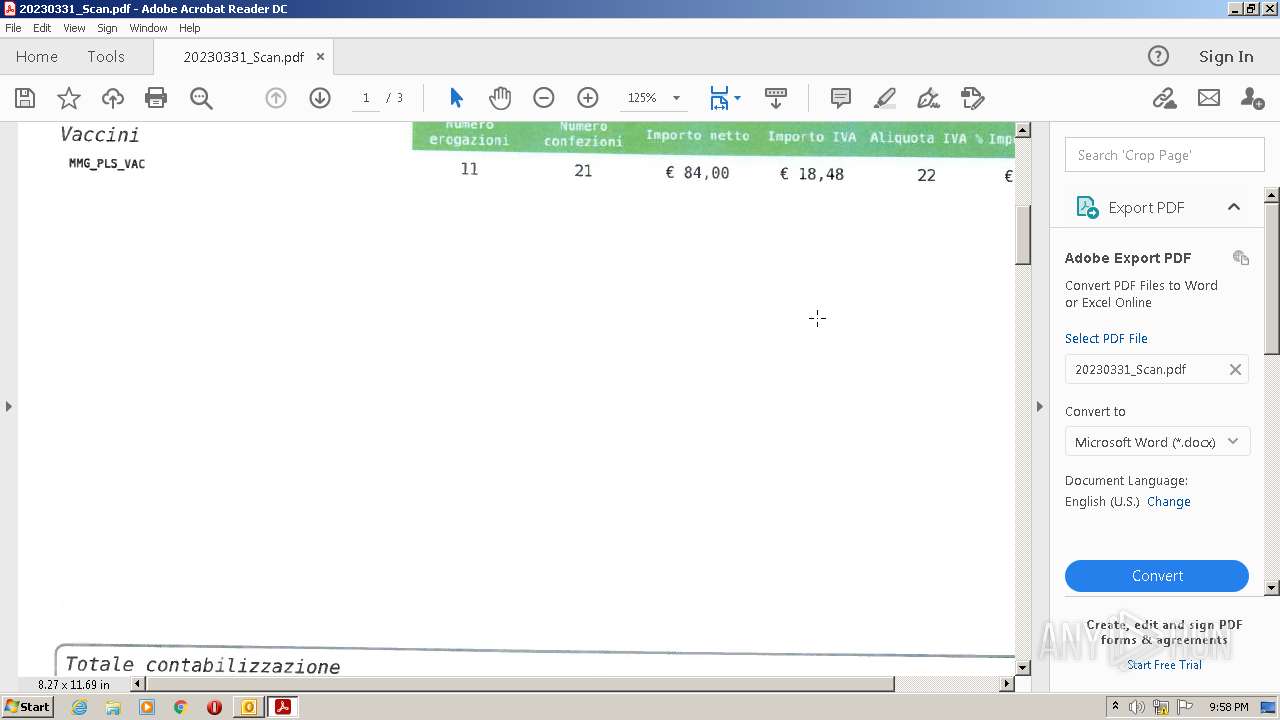
Task: Open the Convert to format dropdown
Action: (1157, 442)
